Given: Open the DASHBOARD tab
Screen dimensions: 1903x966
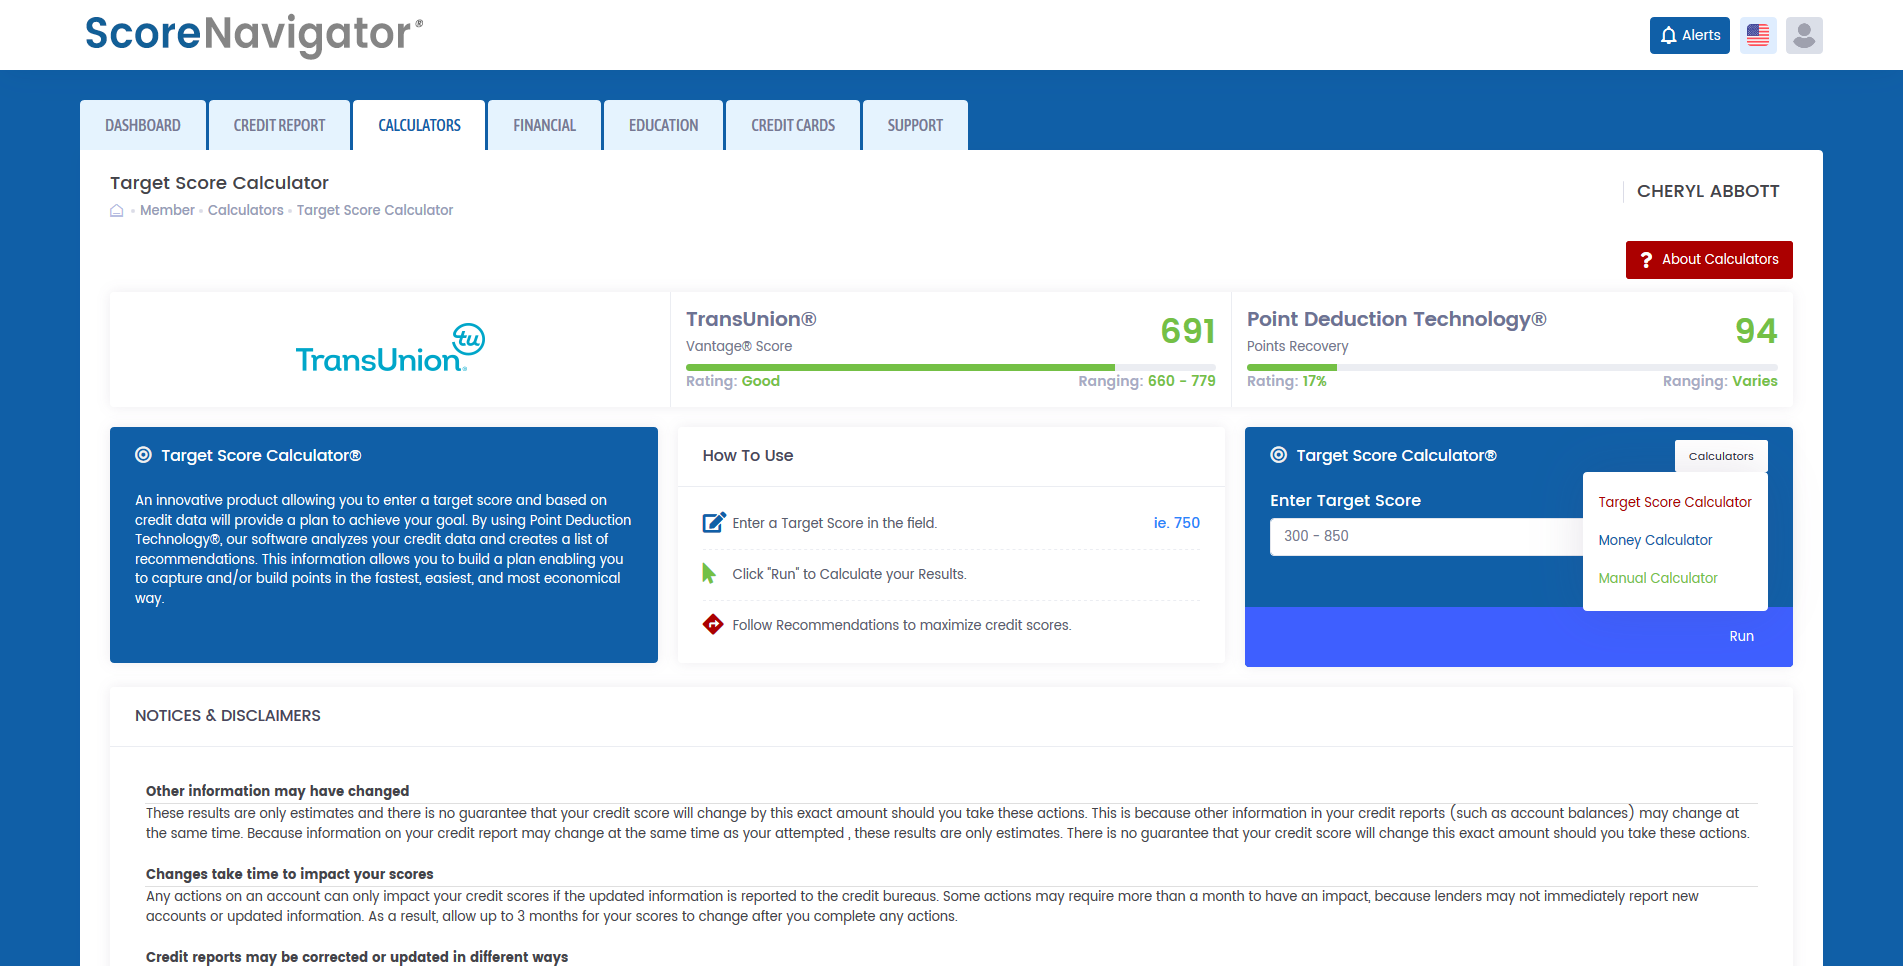Looking at the screenshot, I should [143, 125].
